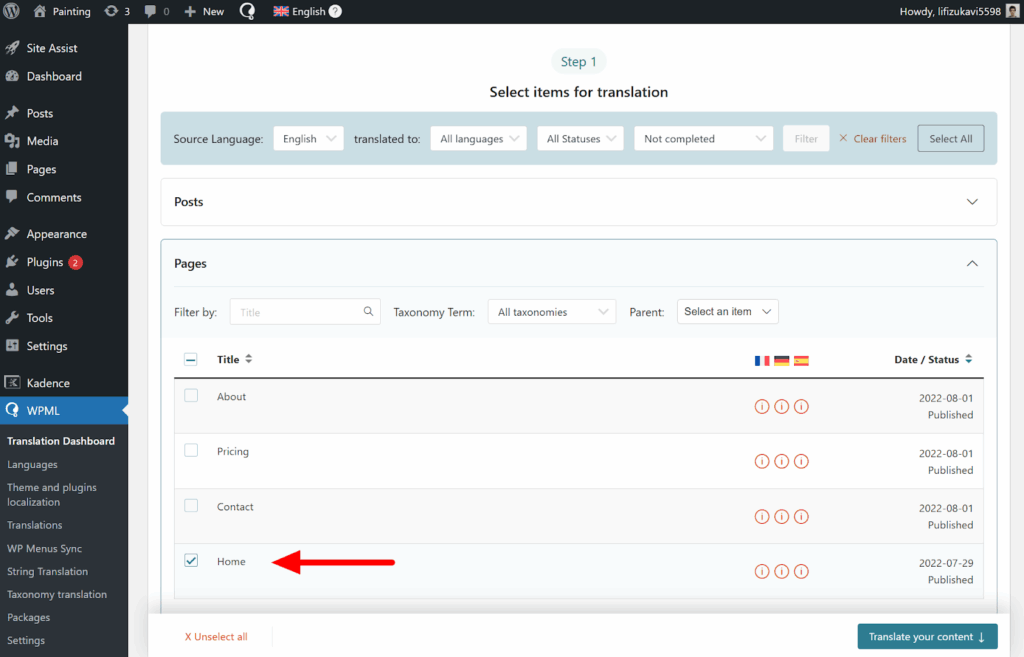Open the WPML icon in the admin bar
This screenshot has height=657, width=1024.
[247, 11]
